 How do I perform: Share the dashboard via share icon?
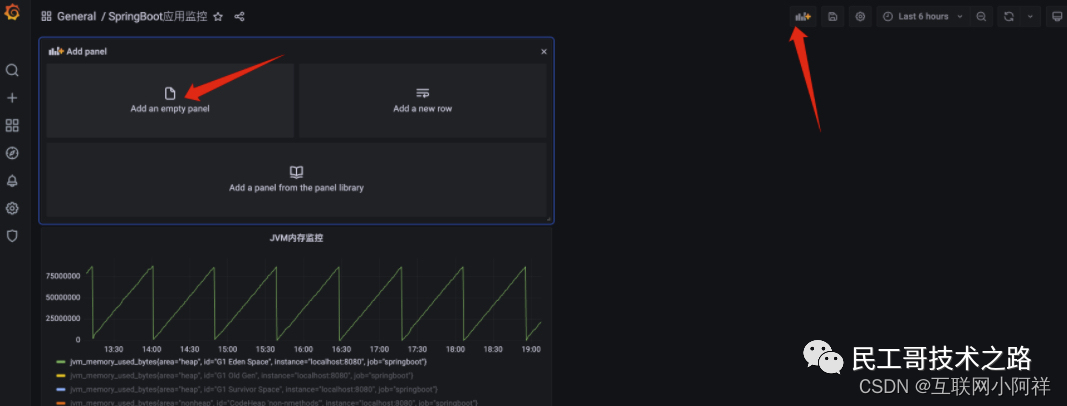pyautogui.click(x=240, y=16)
